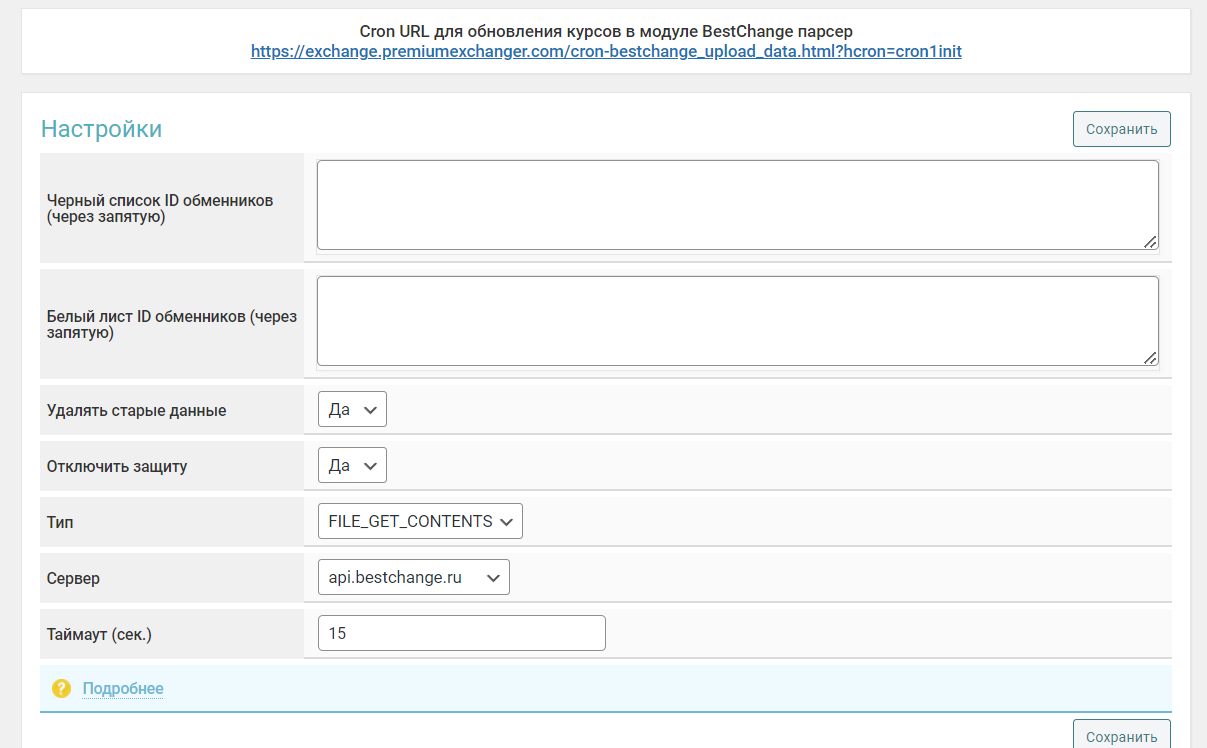Viewport: 1207px width, 748px height.
Task: Click the Таймаут (сек.) label
Action: (99, 634)
